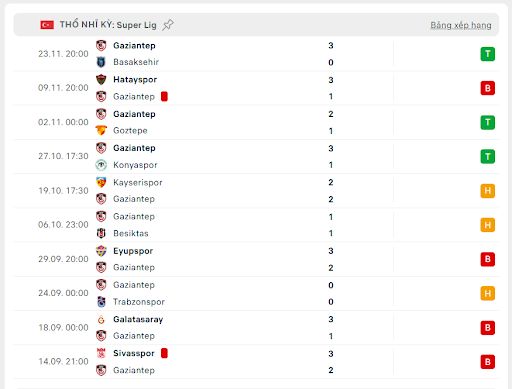Click the Goztepe team logo
This screenshot has width=512, height=389.
(101, 130)
